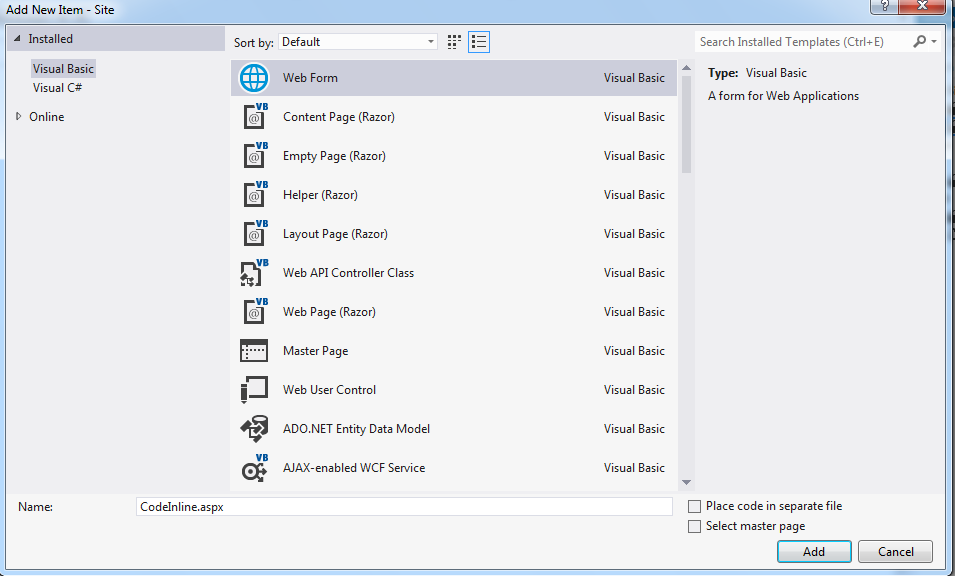This screenshot has width=955, height=576.
Task: Click the search magnifier icon
Action: (919, 41)
